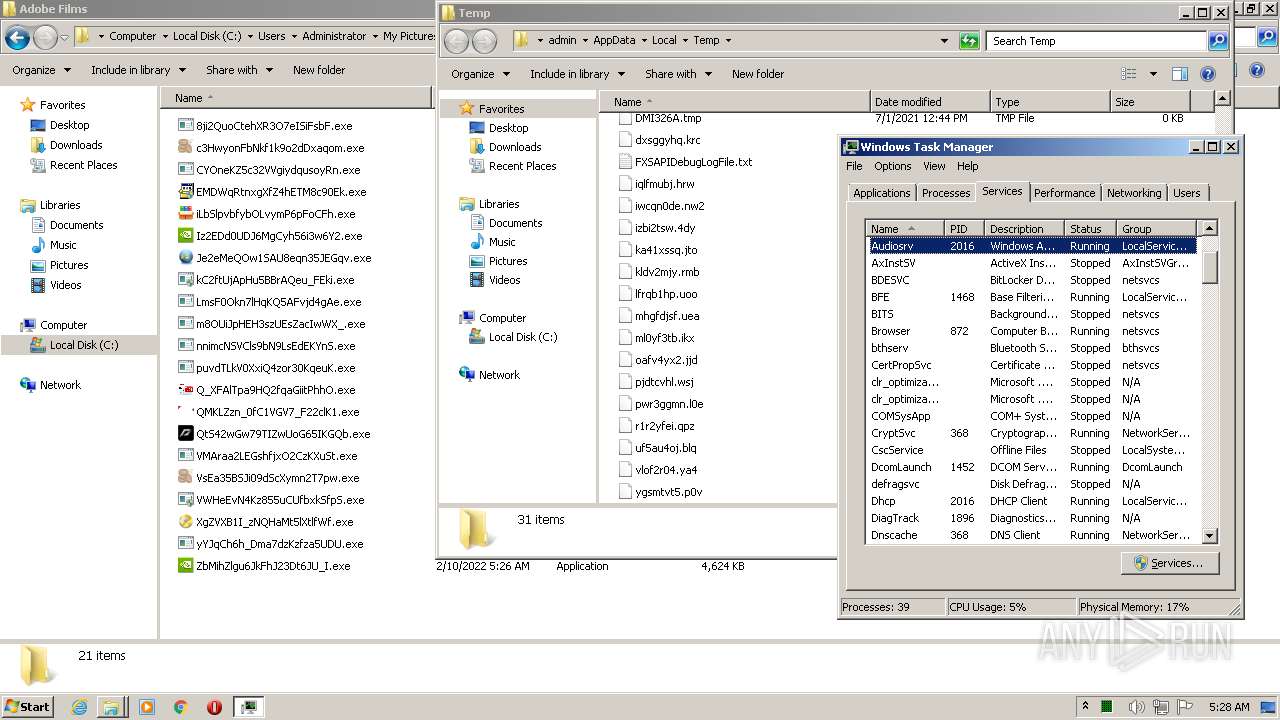Image resolution: width=1280 pixels, height=720 pixels.
Task: Open Share with dropdown in Temp window
Action: click(678, 74)
